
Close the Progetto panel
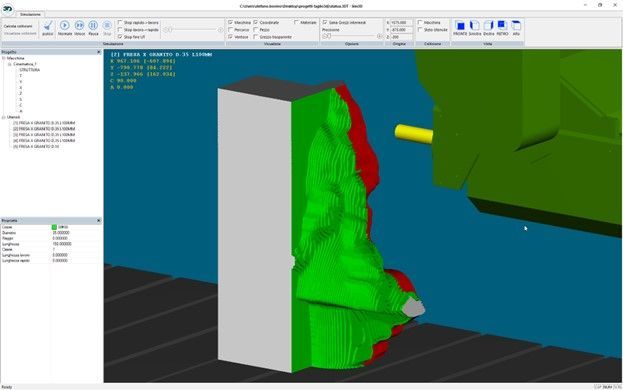click(99, 52)
